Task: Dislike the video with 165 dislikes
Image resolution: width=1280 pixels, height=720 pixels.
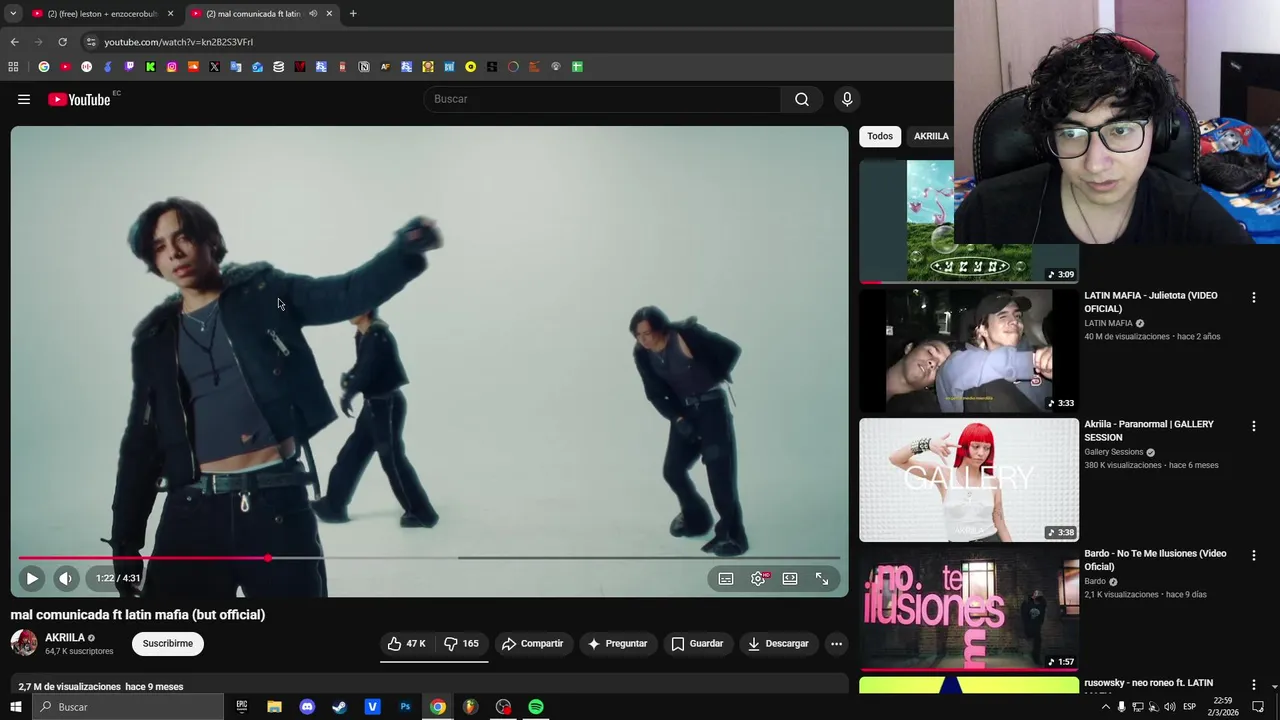Action: [x=462, y=643]
